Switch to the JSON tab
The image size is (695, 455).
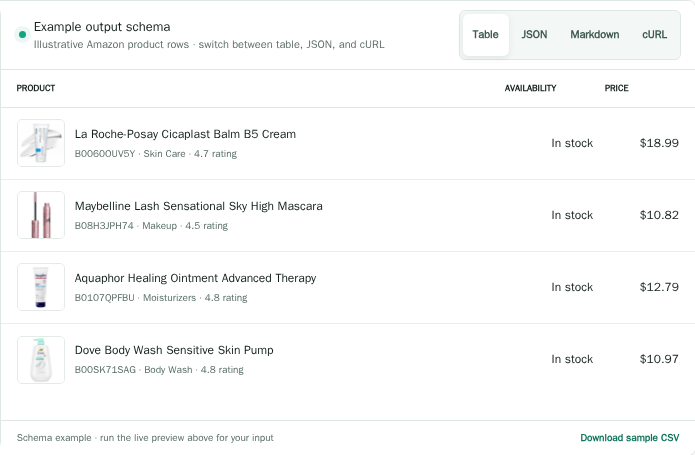pyautogui.click(x=534, y=35)
